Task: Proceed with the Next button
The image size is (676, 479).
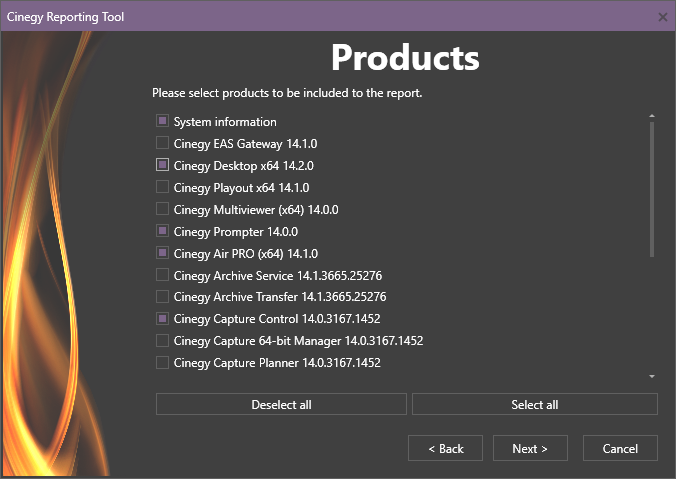Action: (x=530, y=448)
